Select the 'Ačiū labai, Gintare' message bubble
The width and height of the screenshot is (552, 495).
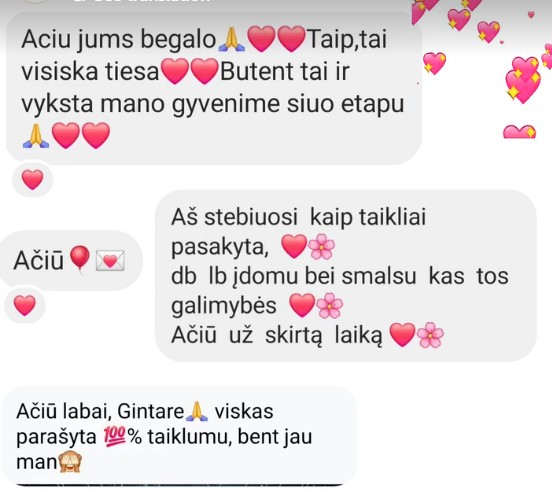(x=179, y=436)
